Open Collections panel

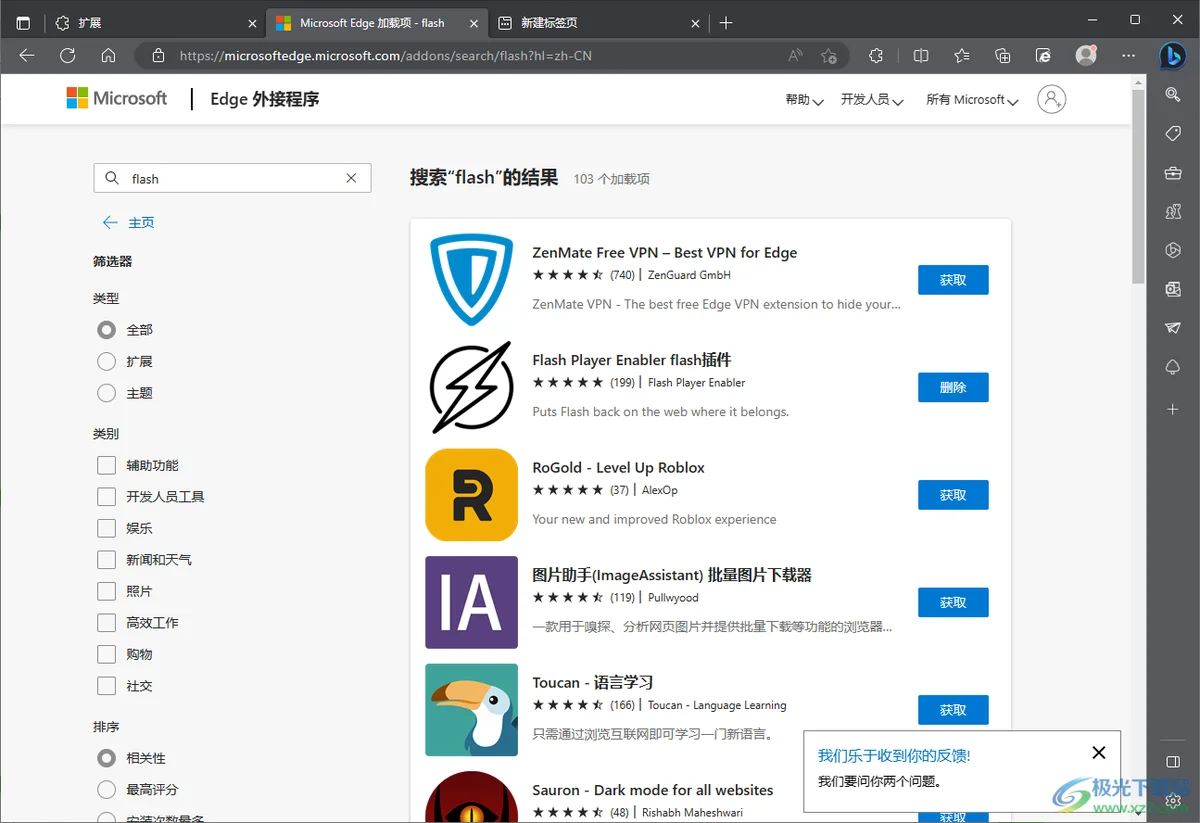[1003, 56]
